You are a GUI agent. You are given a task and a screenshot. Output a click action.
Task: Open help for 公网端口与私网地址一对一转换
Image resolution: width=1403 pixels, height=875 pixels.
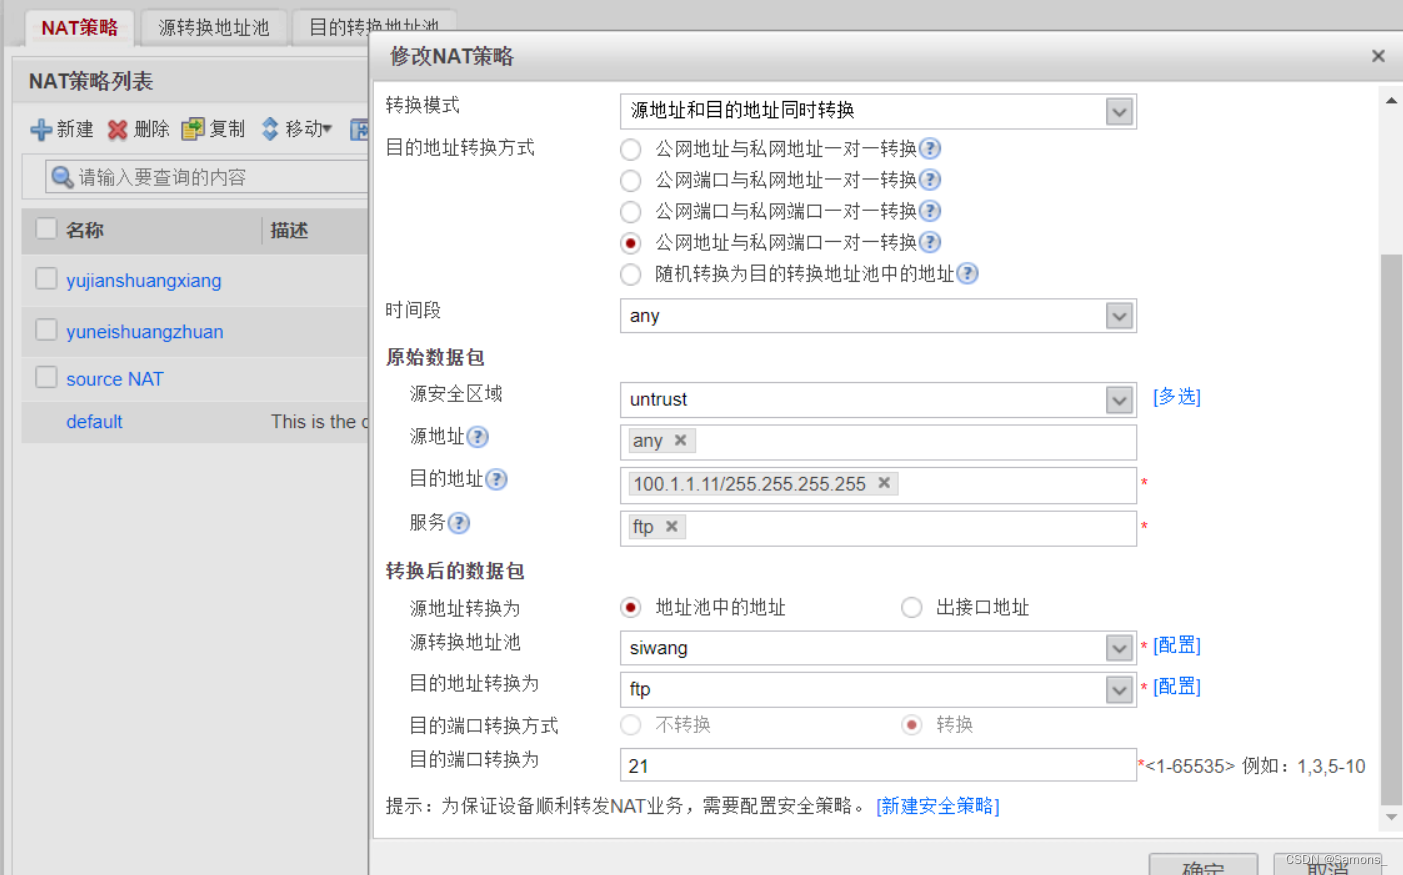pyautogui.click(x=930, y=179)
